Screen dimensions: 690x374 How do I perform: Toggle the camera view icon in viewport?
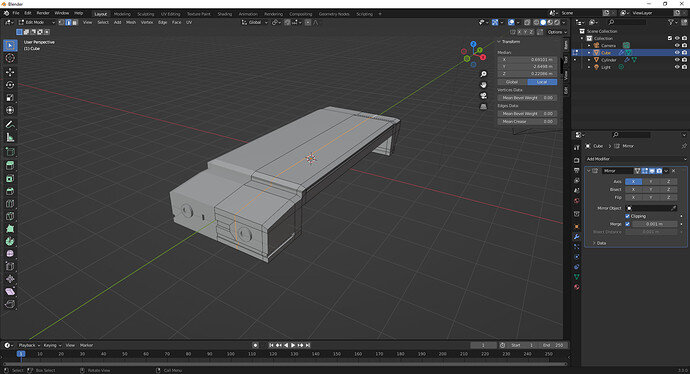(483, 95)
